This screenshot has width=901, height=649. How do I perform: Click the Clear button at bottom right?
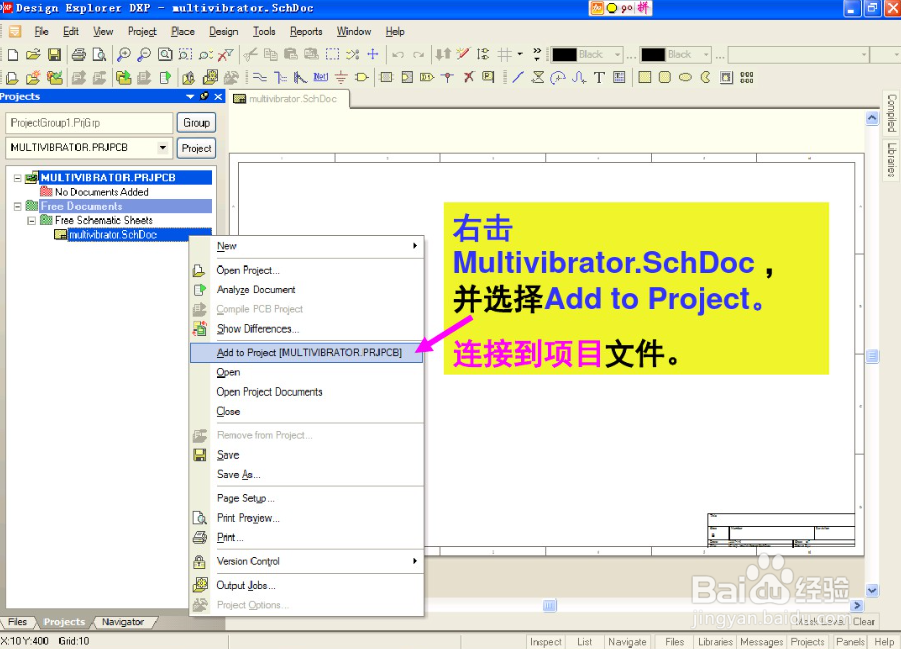[864, 622]
